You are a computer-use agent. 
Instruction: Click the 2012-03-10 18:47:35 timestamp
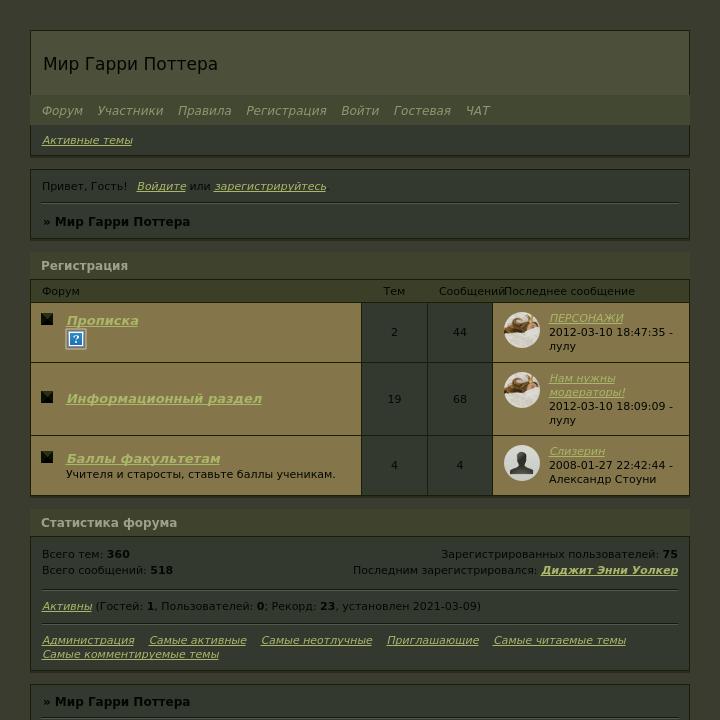point(607,332)
